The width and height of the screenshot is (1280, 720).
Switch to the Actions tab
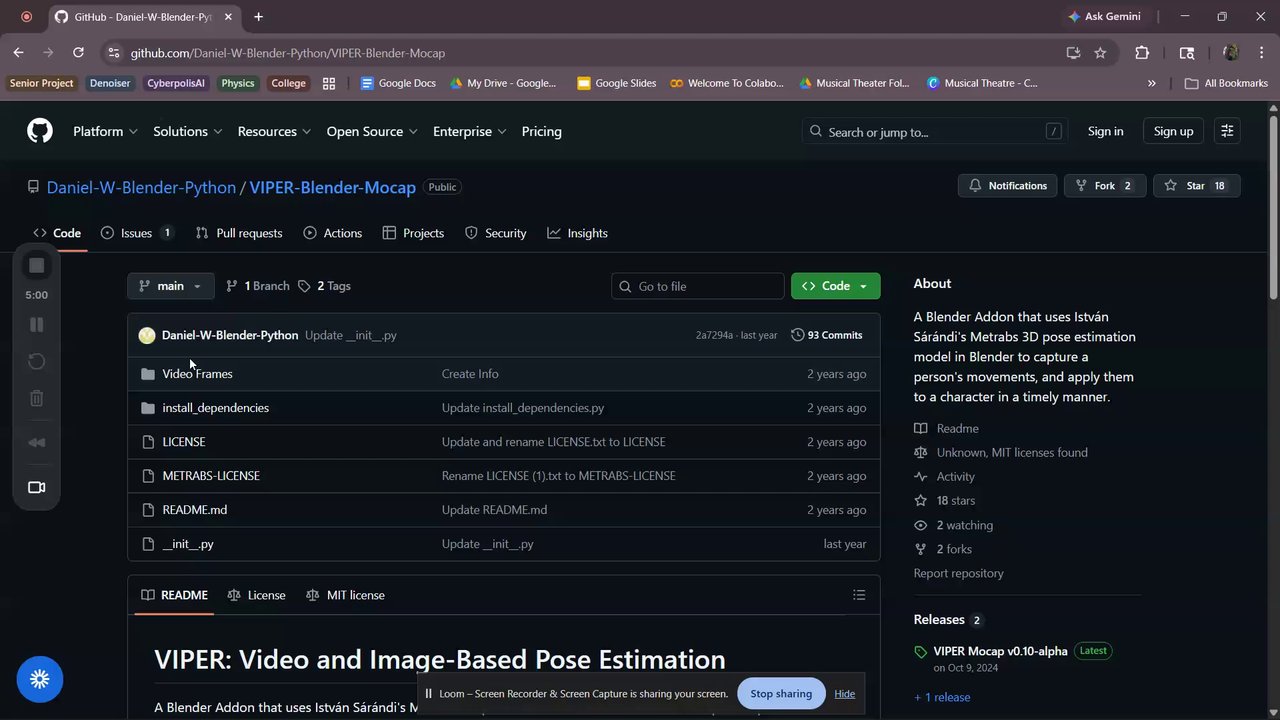[332, 233]
